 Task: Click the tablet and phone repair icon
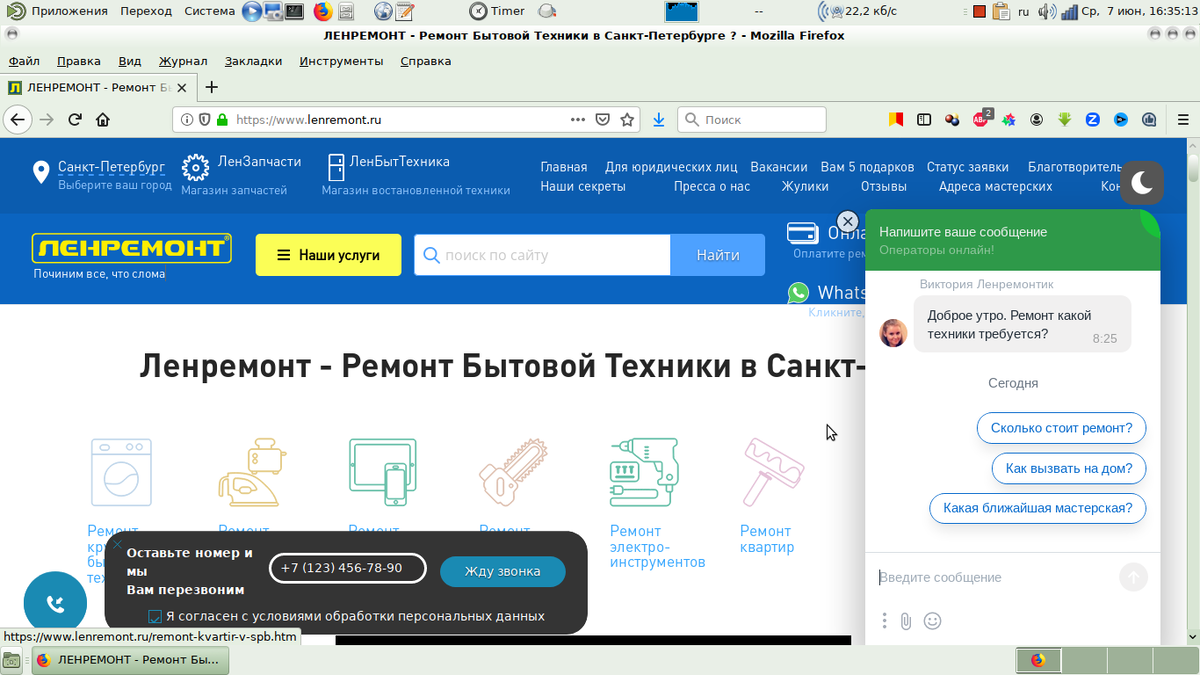point(381,472)
